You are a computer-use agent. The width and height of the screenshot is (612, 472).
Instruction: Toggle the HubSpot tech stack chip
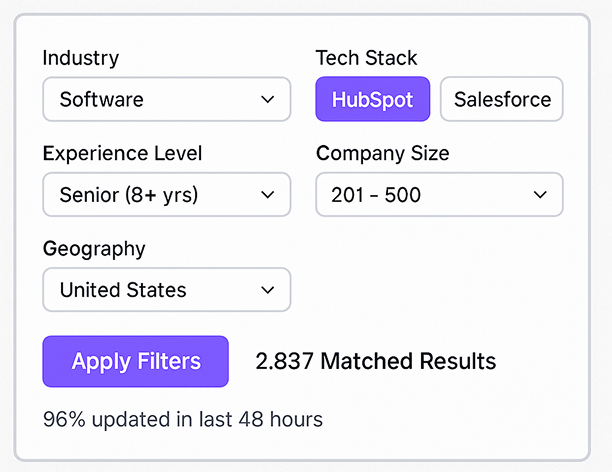tap(372, 99)
